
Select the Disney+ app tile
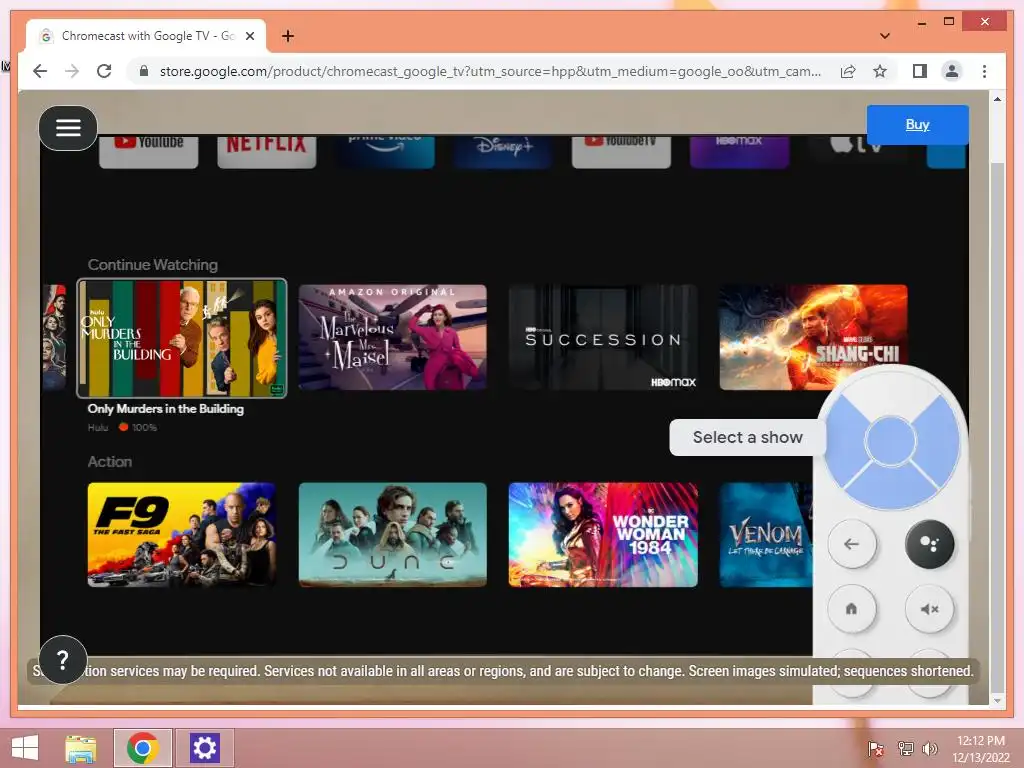(503, 150)
